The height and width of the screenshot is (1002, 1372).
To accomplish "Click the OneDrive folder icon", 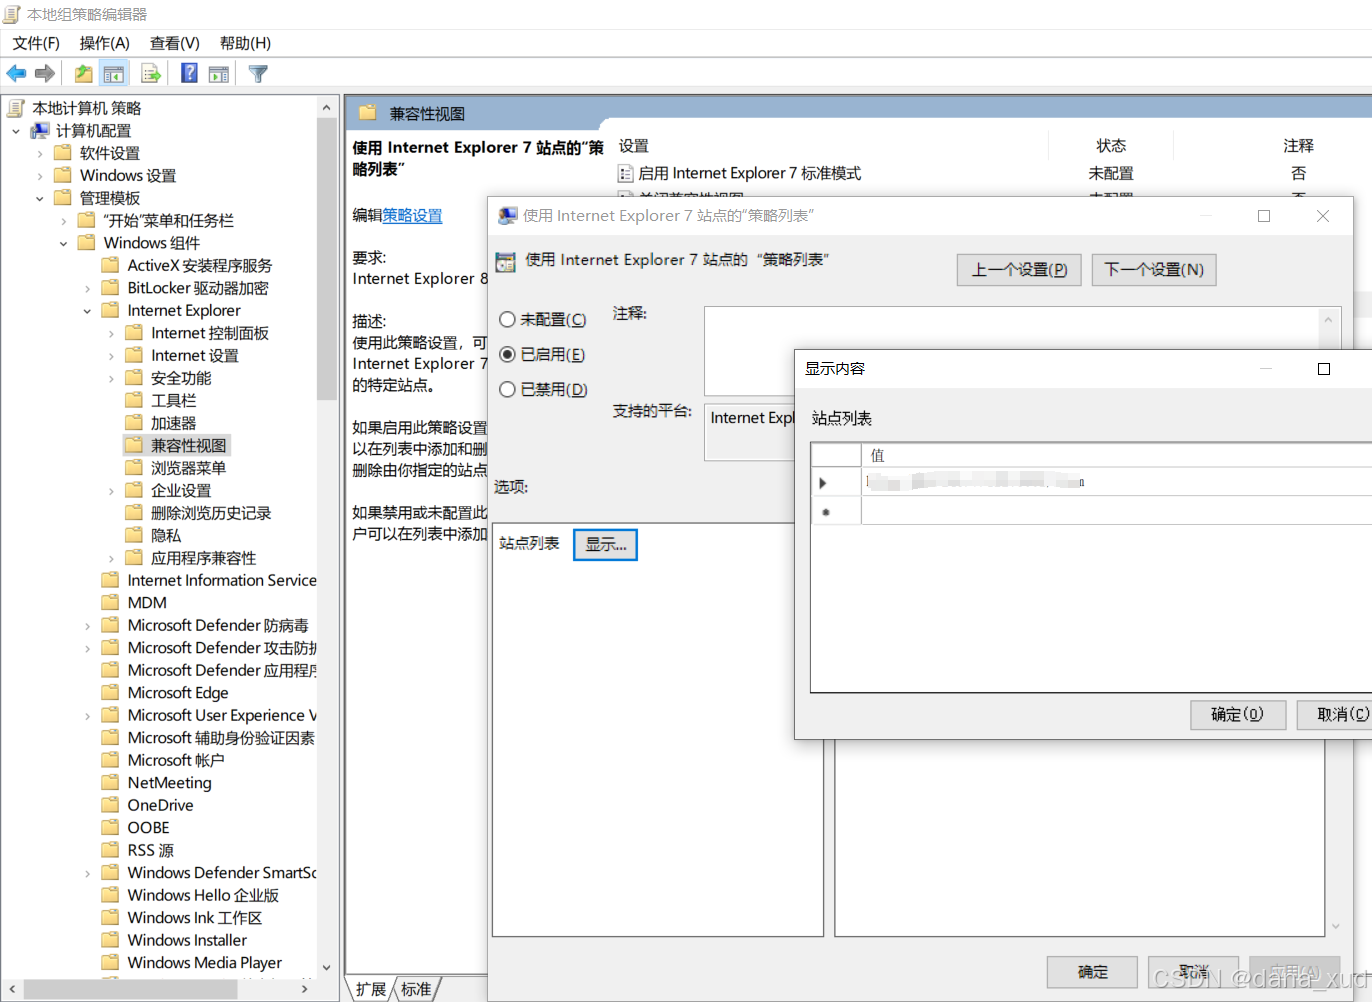I will (111, 805).
